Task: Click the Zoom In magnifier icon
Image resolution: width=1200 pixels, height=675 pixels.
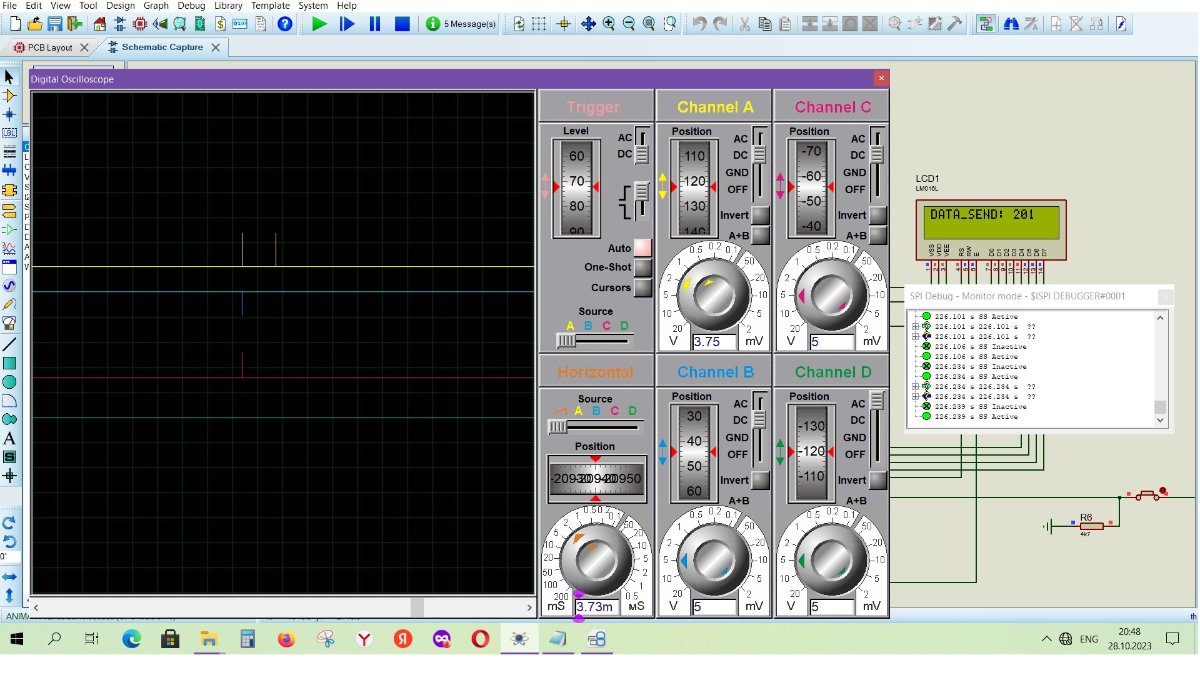Action: (609, 24)
